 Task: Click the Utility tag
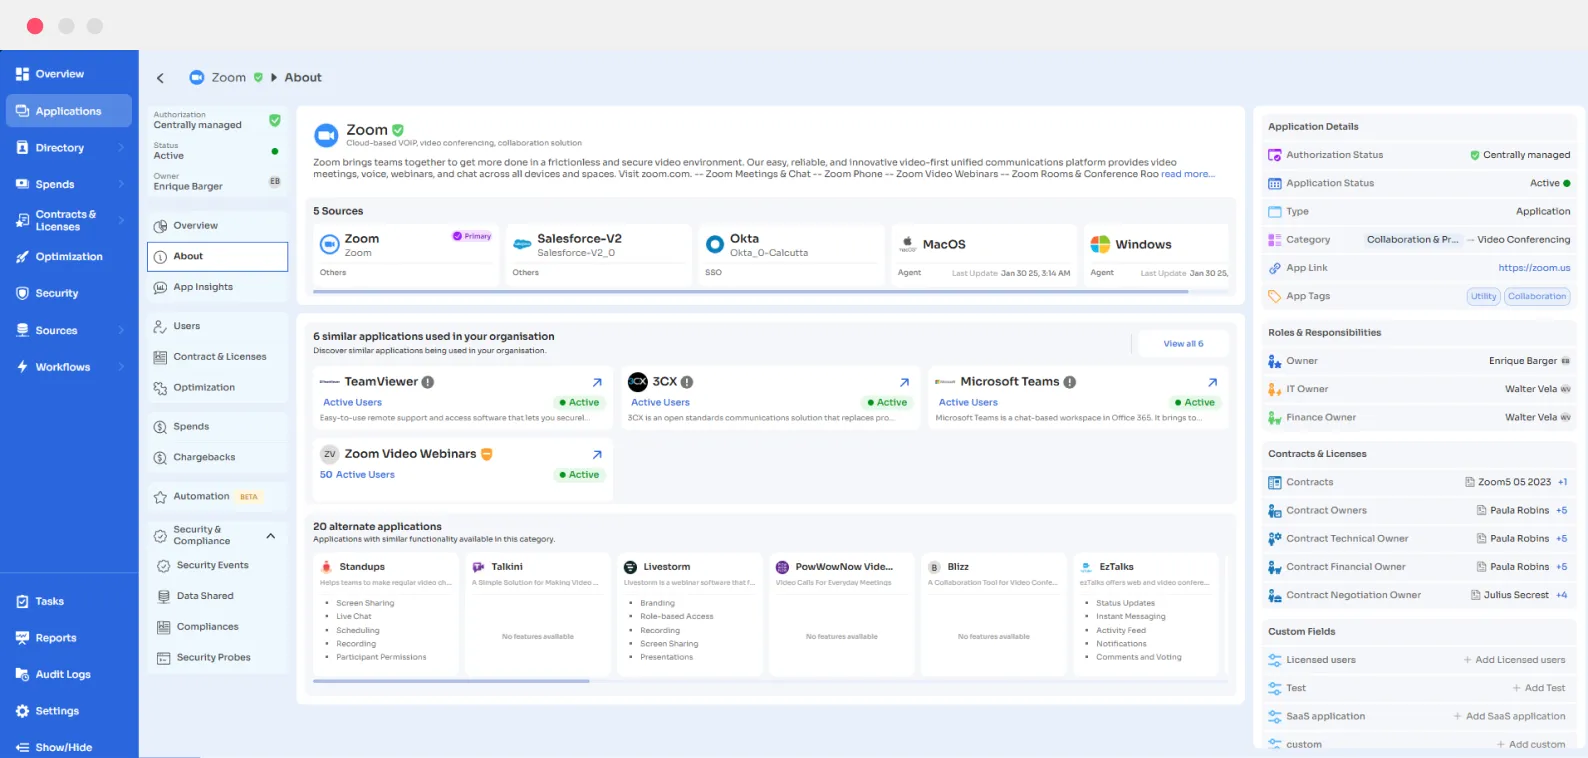pos(1484,296)
